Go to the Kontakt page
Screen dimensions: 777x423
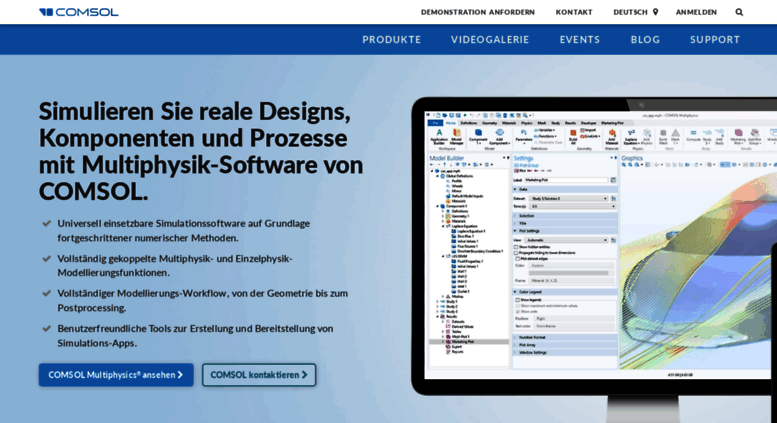(574, 12)
